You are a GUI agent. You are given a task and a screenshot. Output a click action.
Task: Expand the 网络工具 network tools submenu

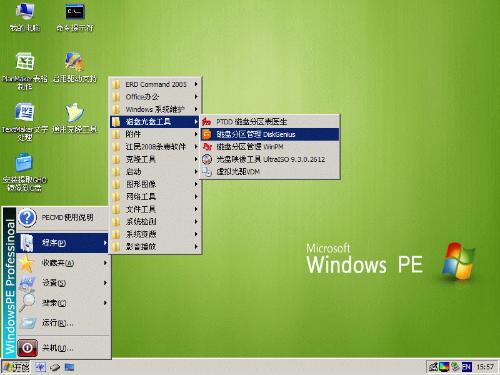155,197
